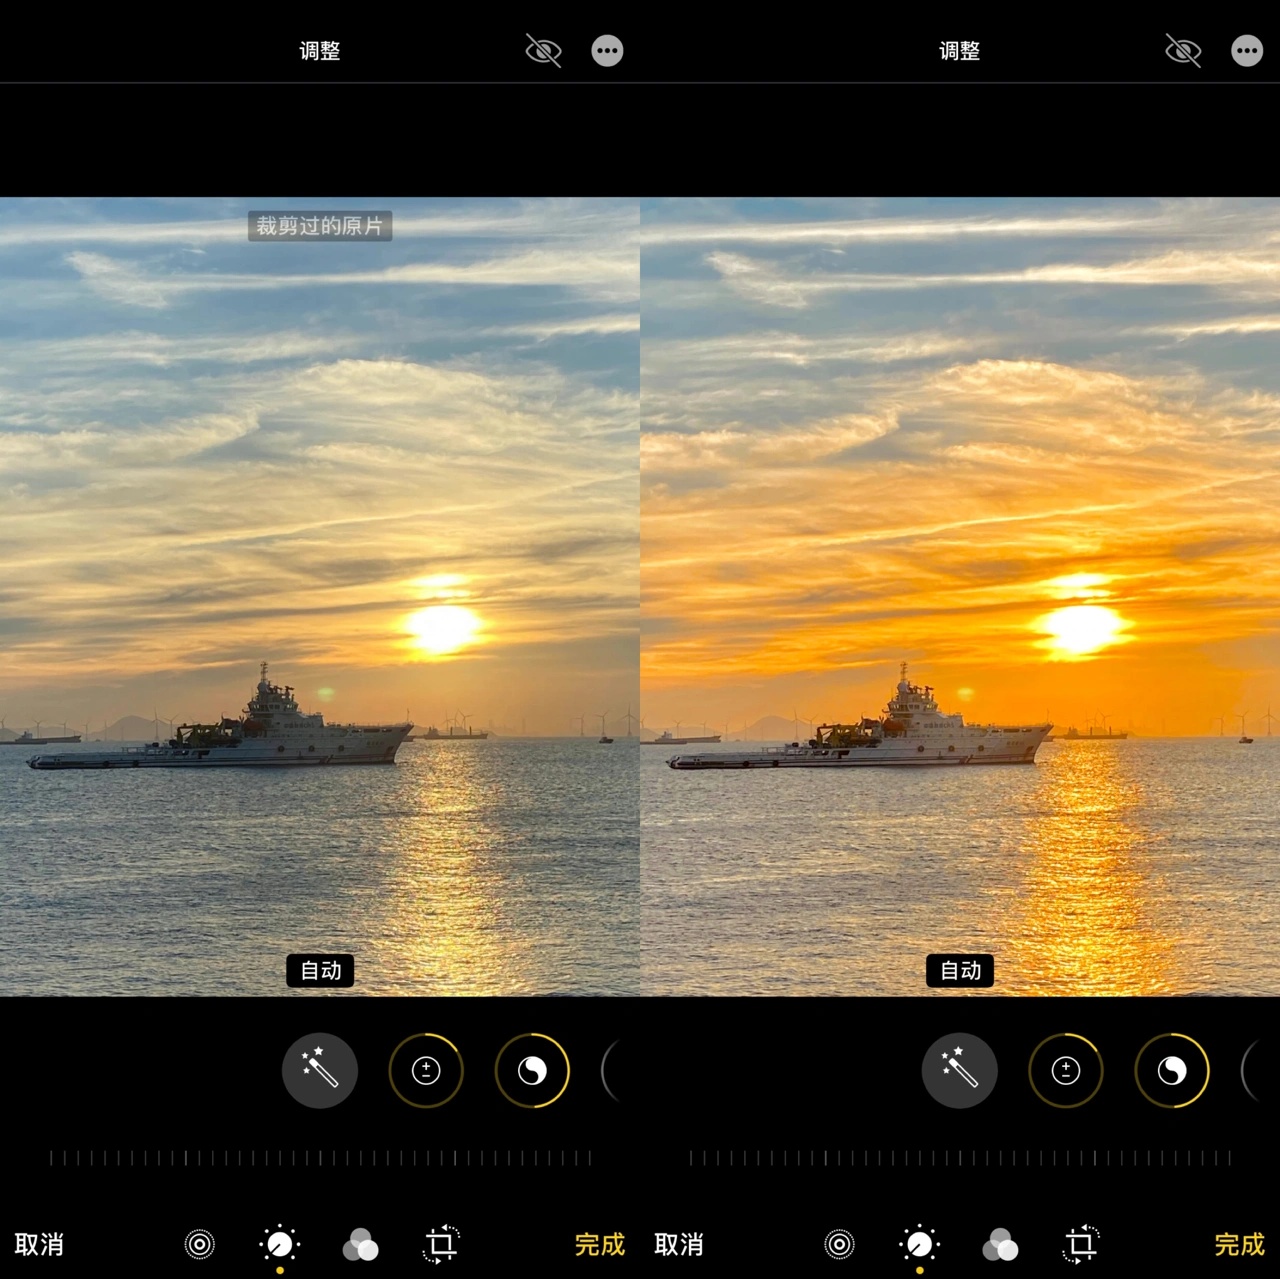Image resolution: width=1280 pixels, height=1279 pixels.
Task: Switch to the crop tab in right panel
Action: coord(1080,1244)
